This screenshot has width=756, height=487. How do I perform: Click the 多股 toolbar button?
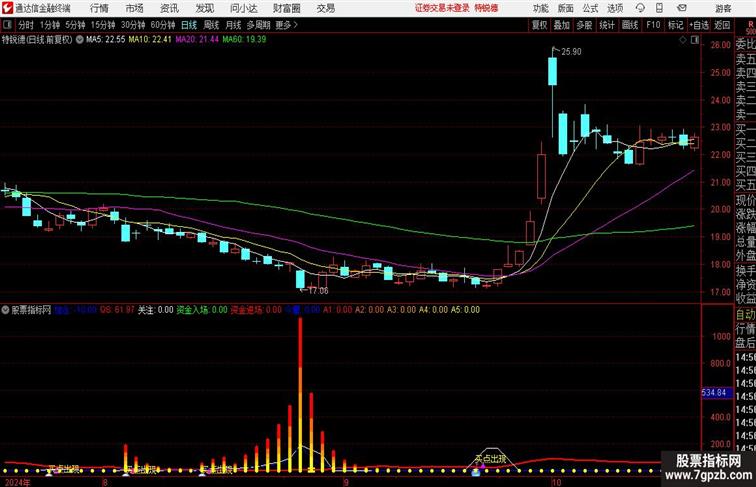[584, 25]
